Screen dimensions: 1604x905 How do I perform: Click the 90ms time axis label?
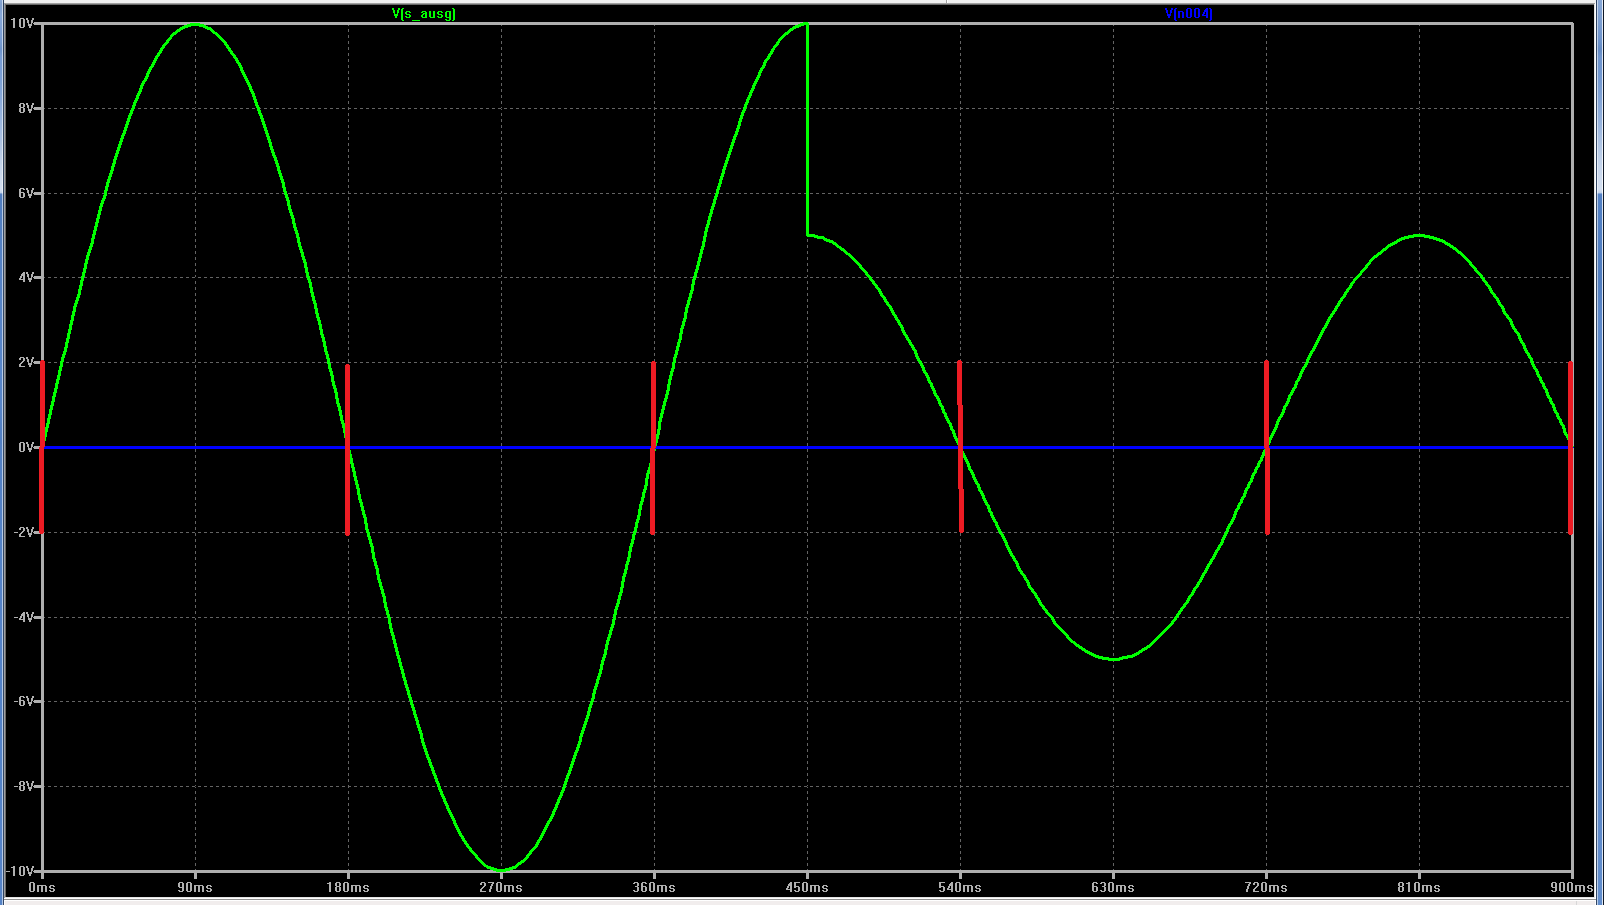point(195,888)
